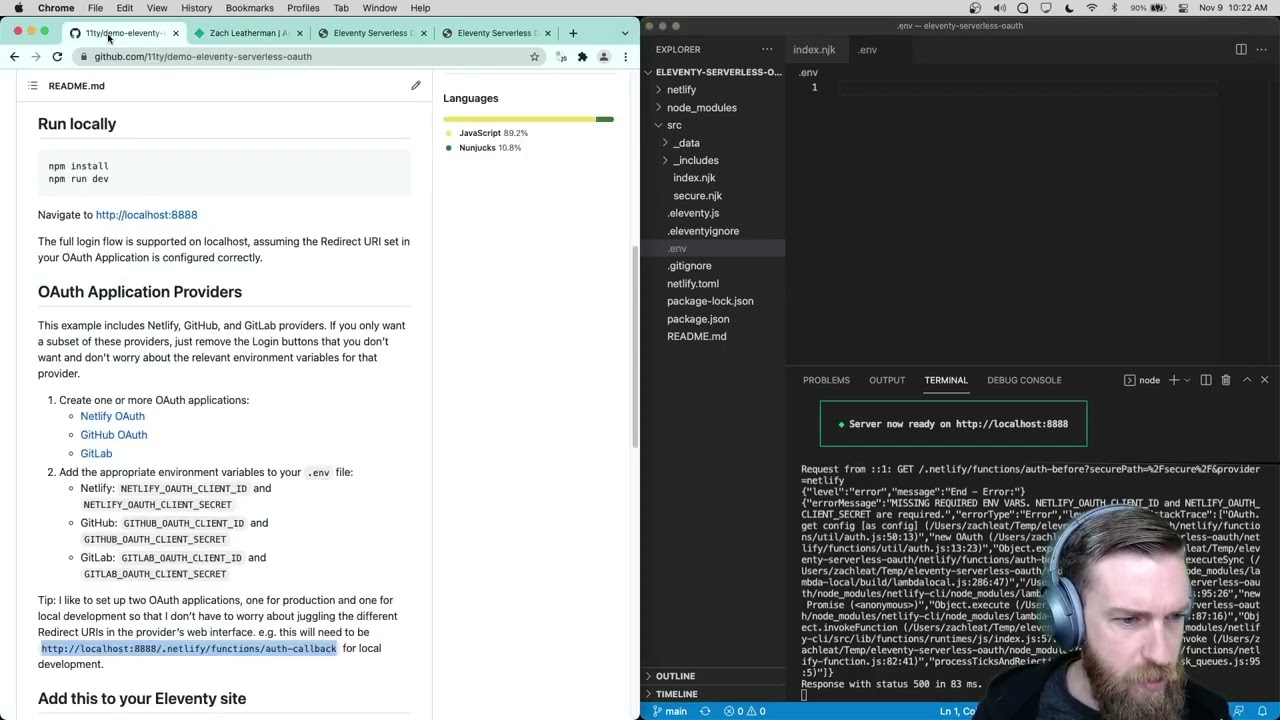Open editor more actions ellipsis

pyautogui.click(x=1262, y=49)
